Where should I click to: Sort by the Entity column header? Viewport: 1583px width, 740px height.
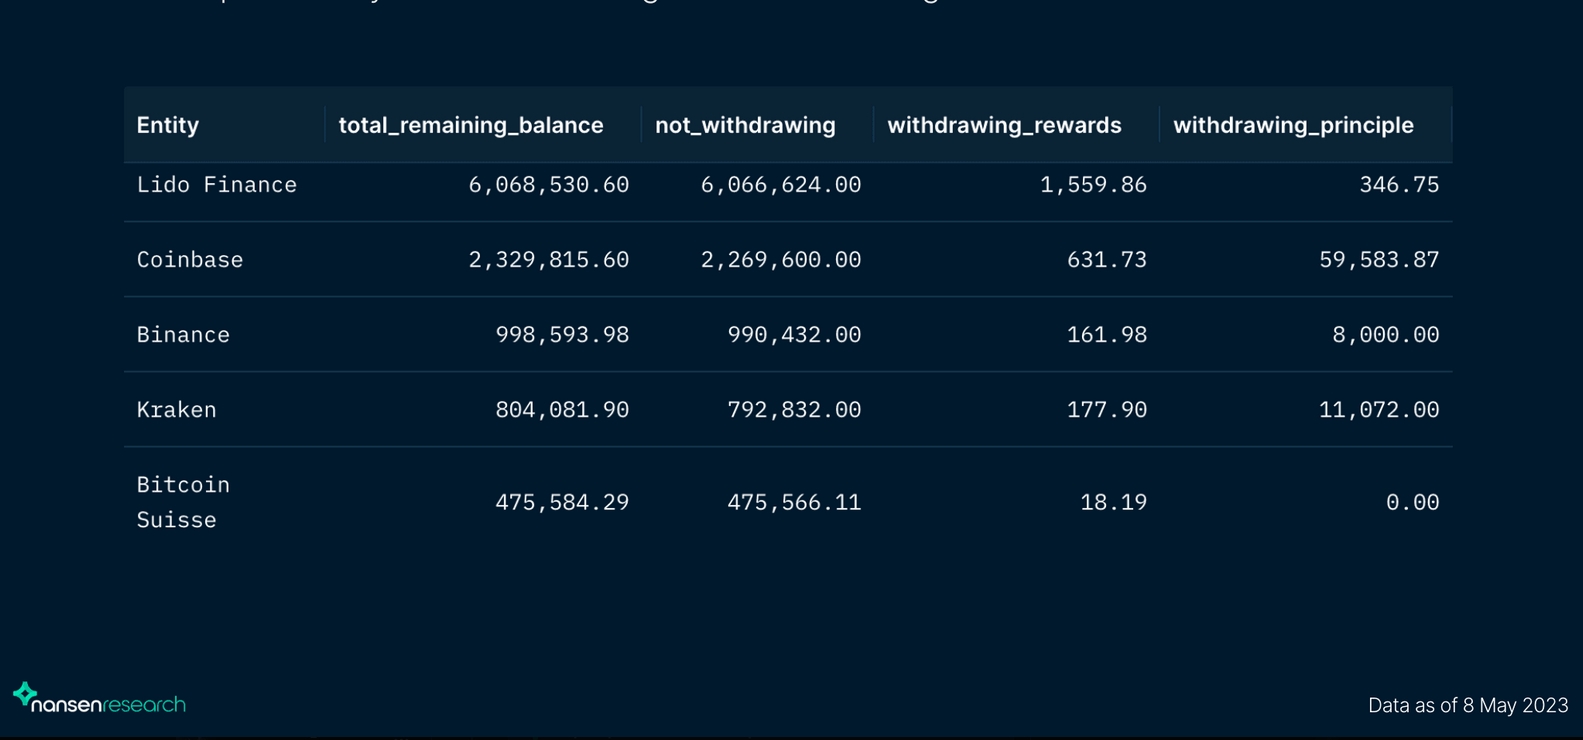(168, 125)
